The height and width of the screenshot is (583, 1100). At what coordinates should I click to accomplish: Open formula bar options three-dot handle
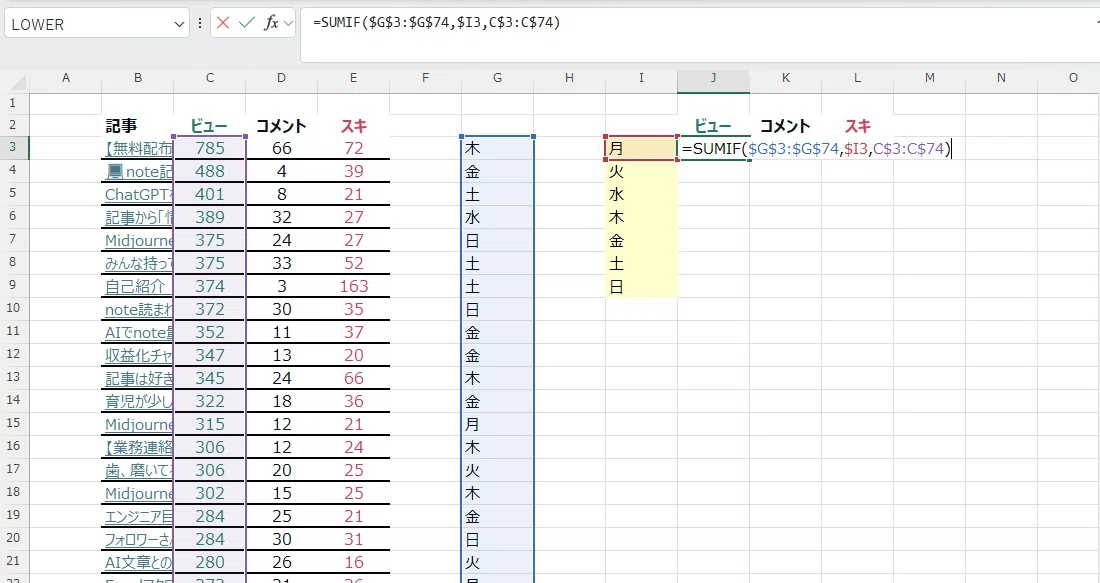(x=200, y=23)
